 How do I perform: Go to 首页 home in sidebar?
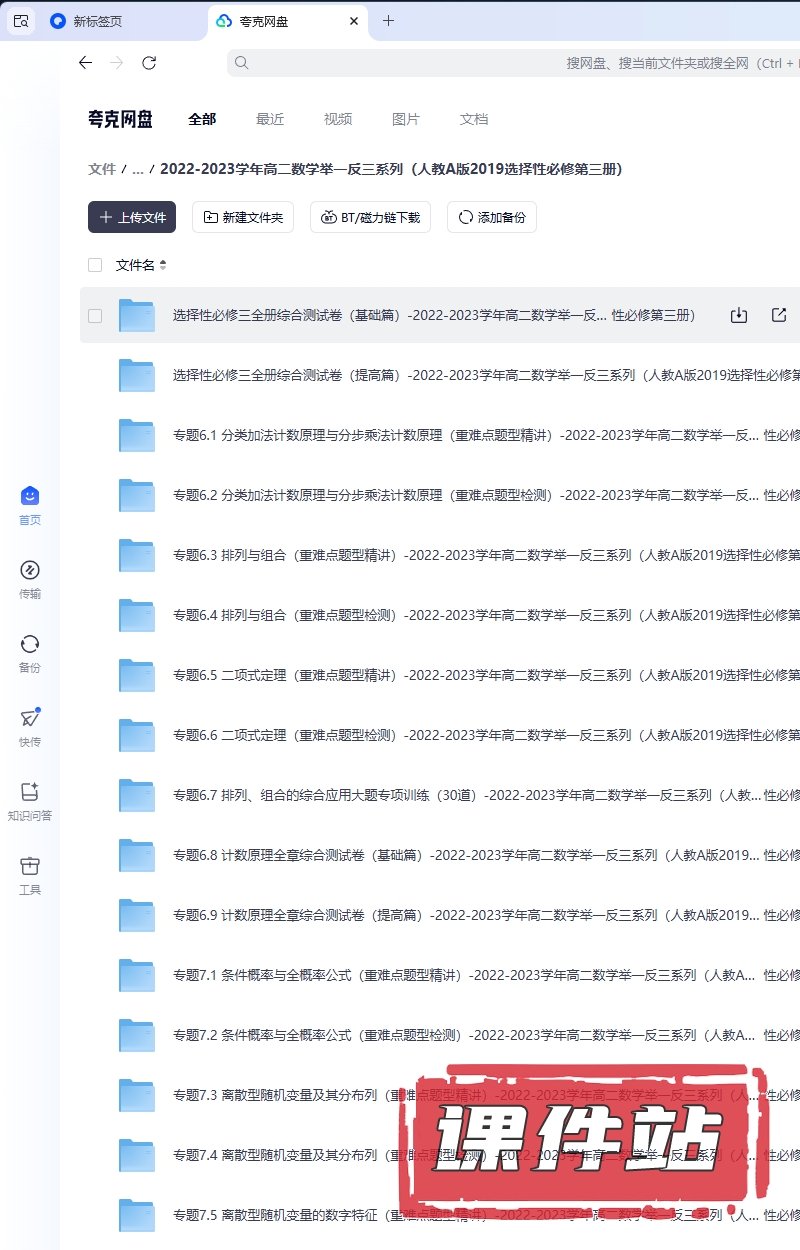29,497
